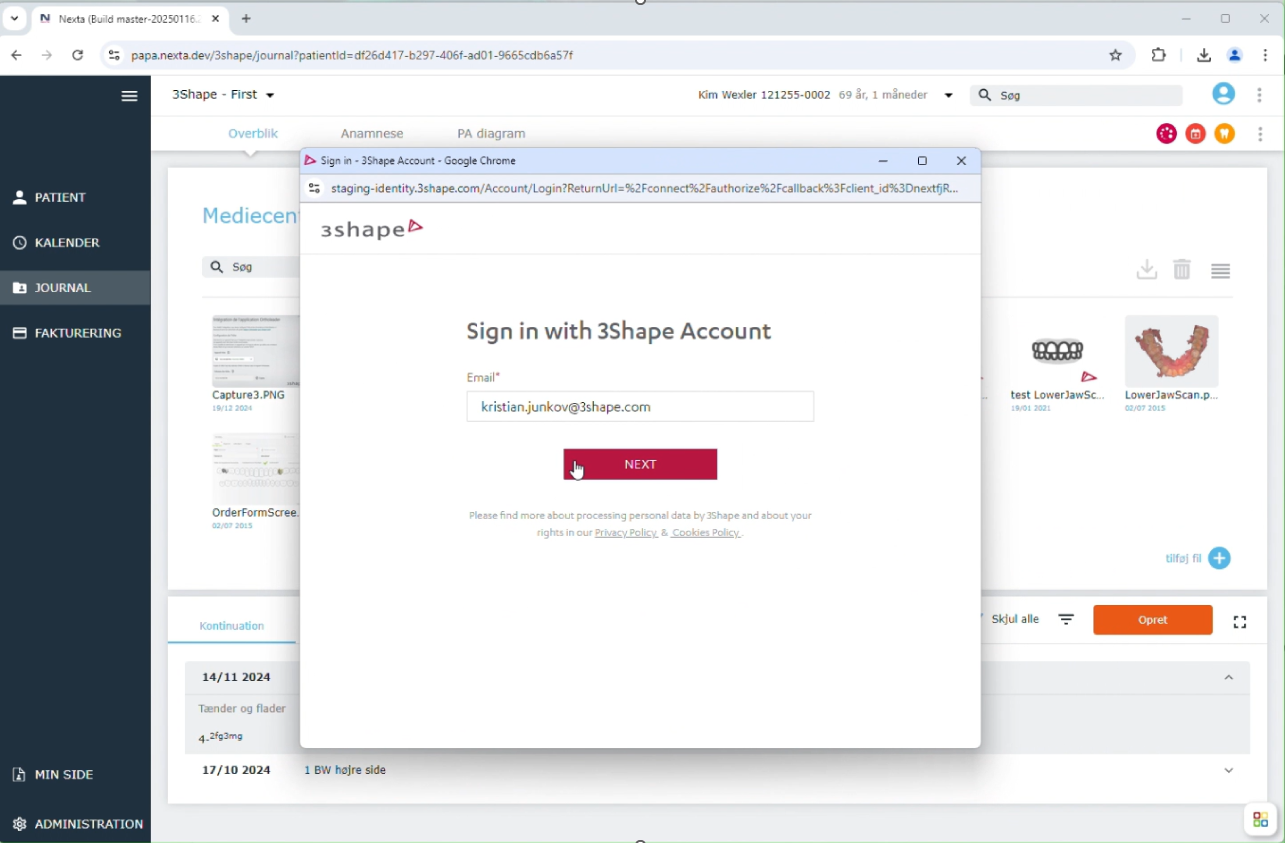Switch Mediecenter to list view icon
The height and width of the screenshot is (843, 1285).
1220,271
